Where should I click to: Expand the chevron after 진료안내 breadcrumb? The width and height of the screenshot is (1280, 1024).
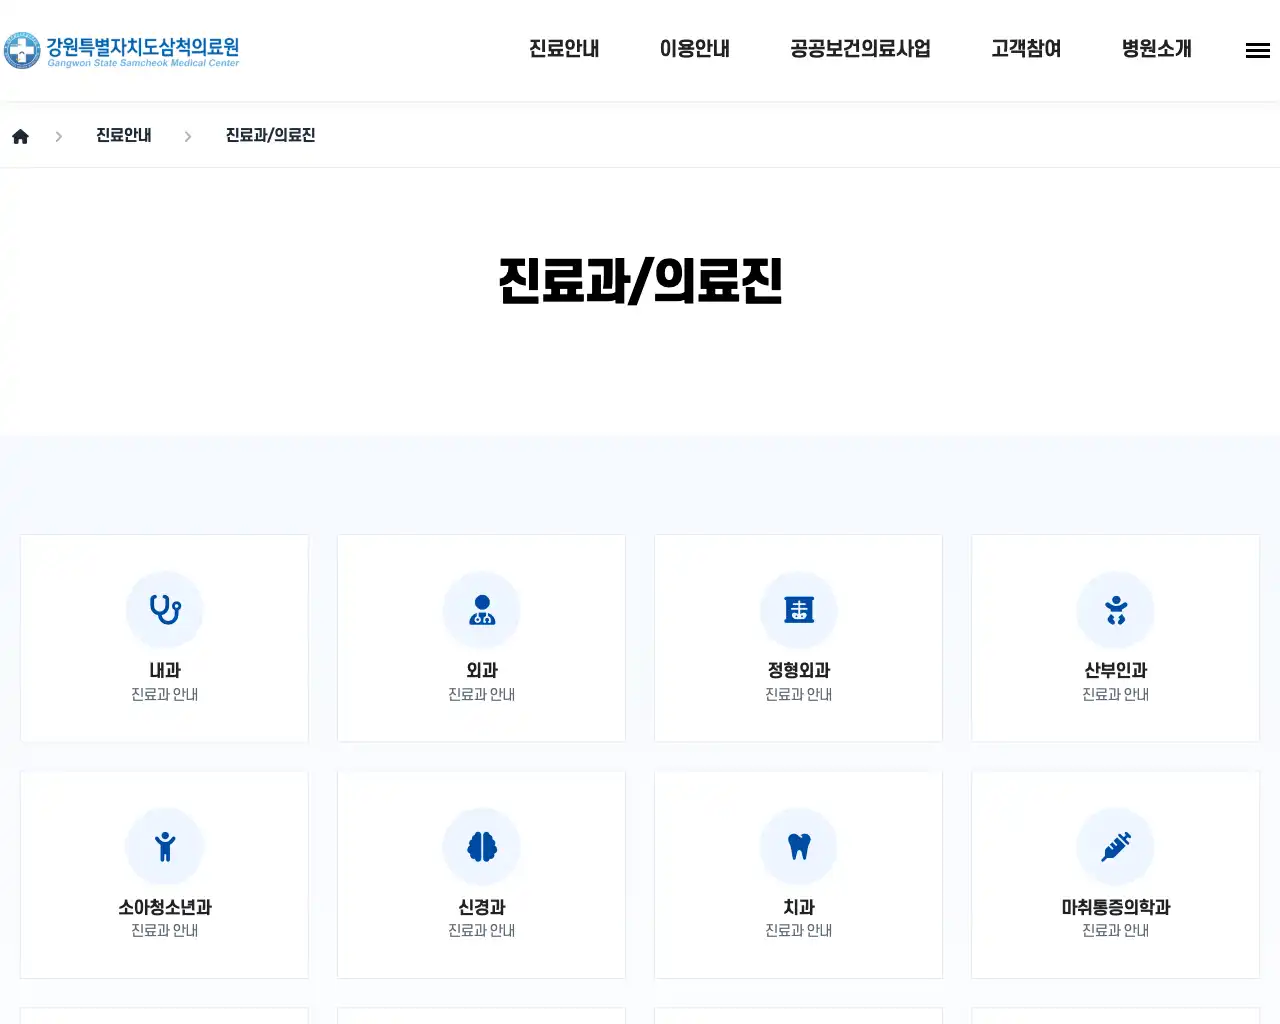click(188, 136)
